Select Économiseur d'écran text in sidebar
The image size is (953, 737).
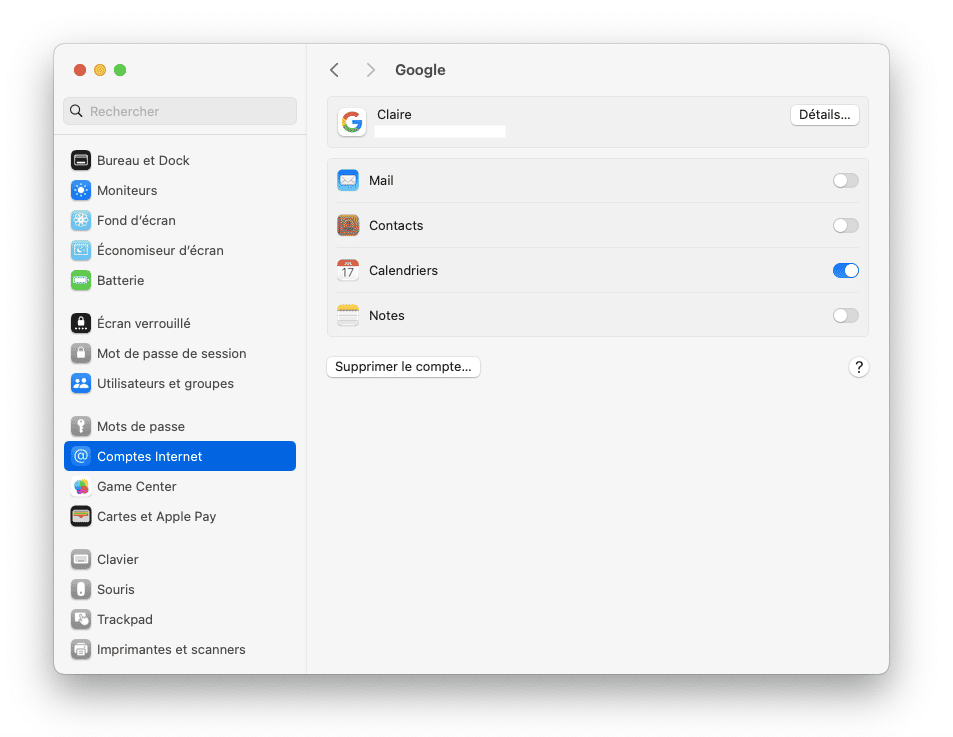tap(160, 250)
